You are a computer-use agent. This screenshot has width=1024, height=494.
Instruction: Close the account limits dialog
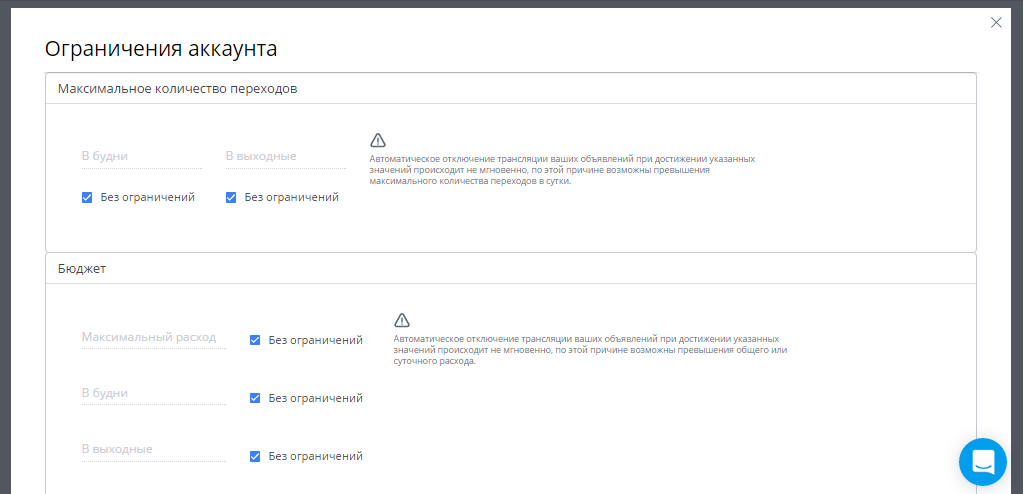click(996, 22)
